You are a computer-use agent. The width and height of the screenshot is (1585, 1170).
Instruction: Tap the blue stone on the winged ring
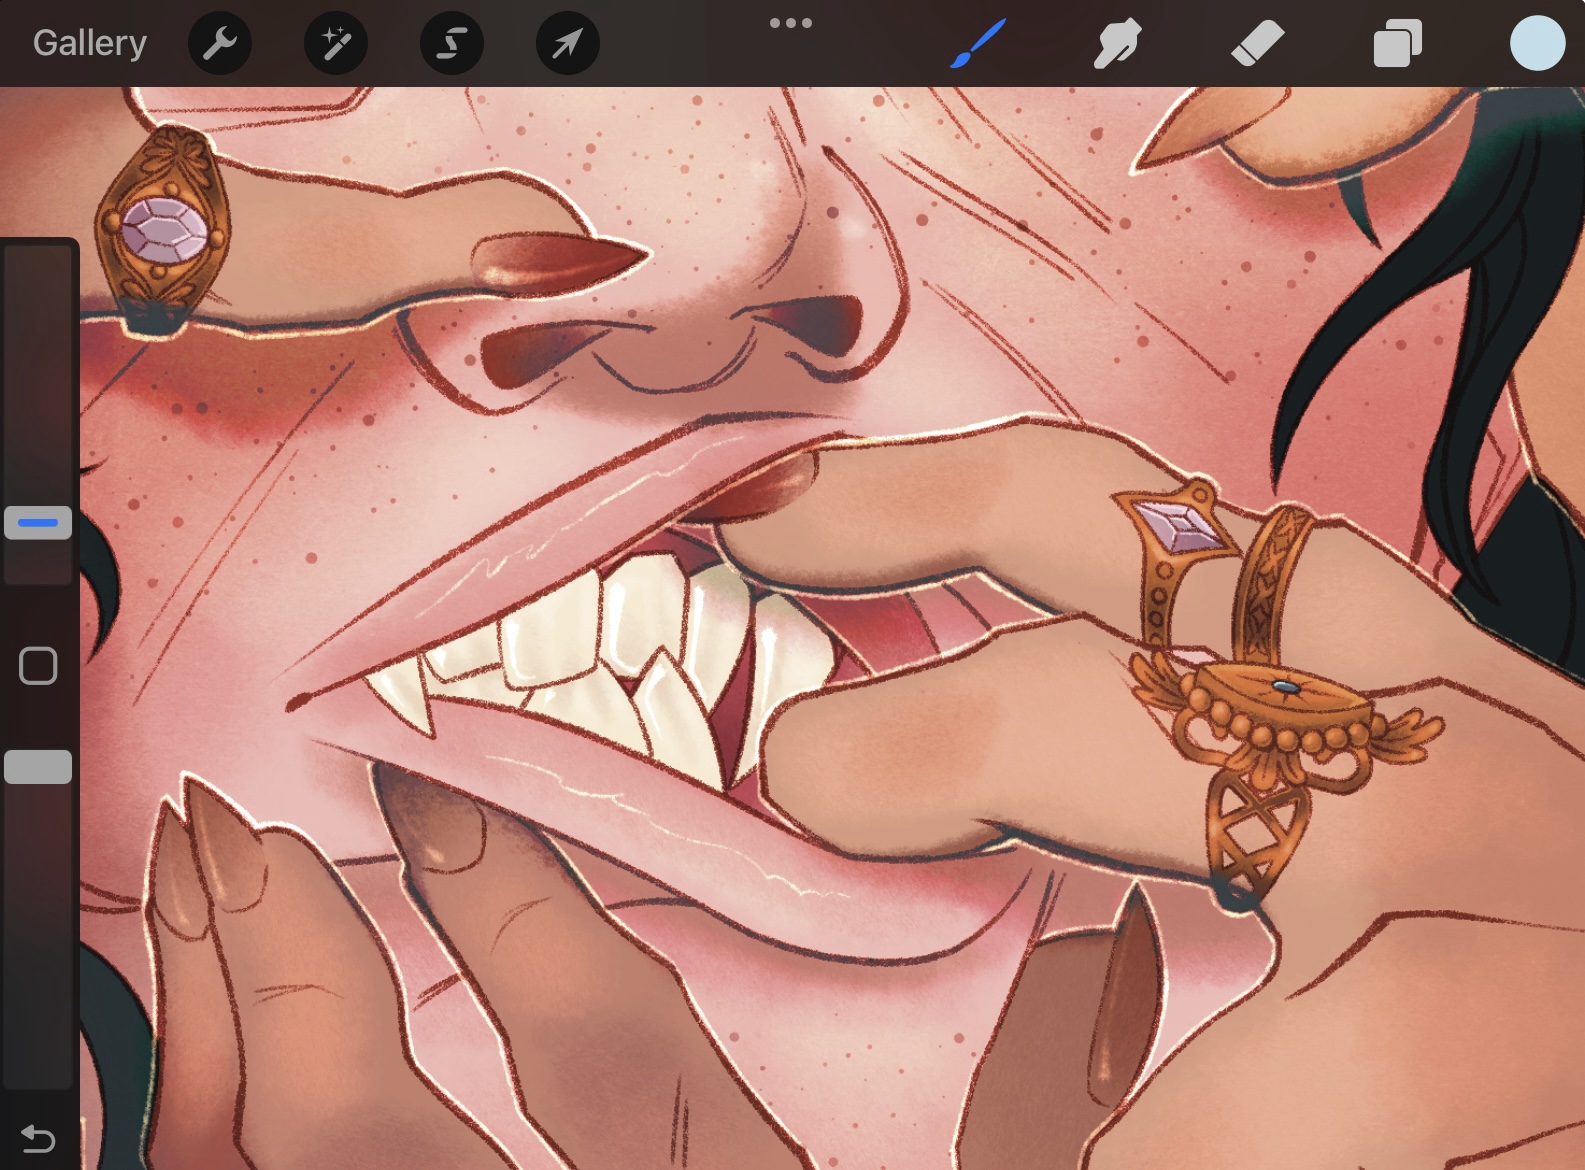pyautogui.click(x=1283, y=687)
